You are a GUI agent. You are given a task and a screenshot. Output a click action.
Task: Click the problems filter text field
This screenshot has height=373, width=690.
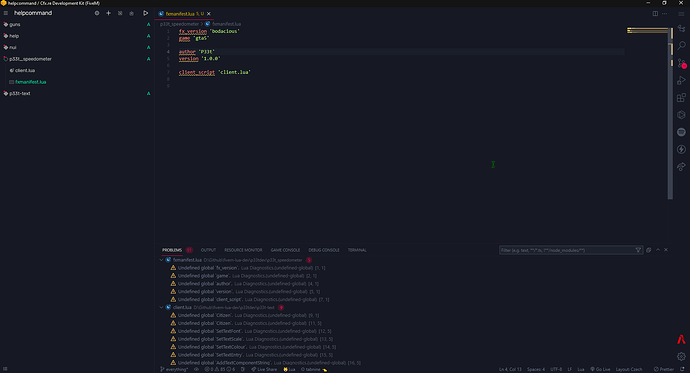[567, 250]
